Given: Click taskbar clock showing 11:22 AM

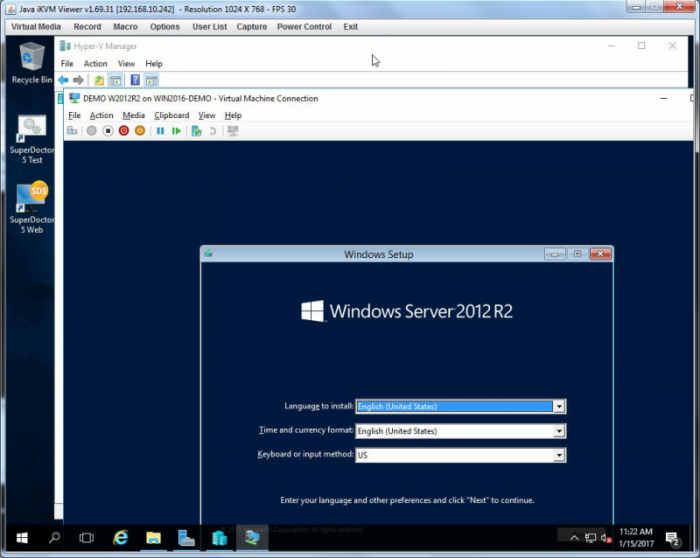Looking at the screenshot, I should click(x=636, y=538).
